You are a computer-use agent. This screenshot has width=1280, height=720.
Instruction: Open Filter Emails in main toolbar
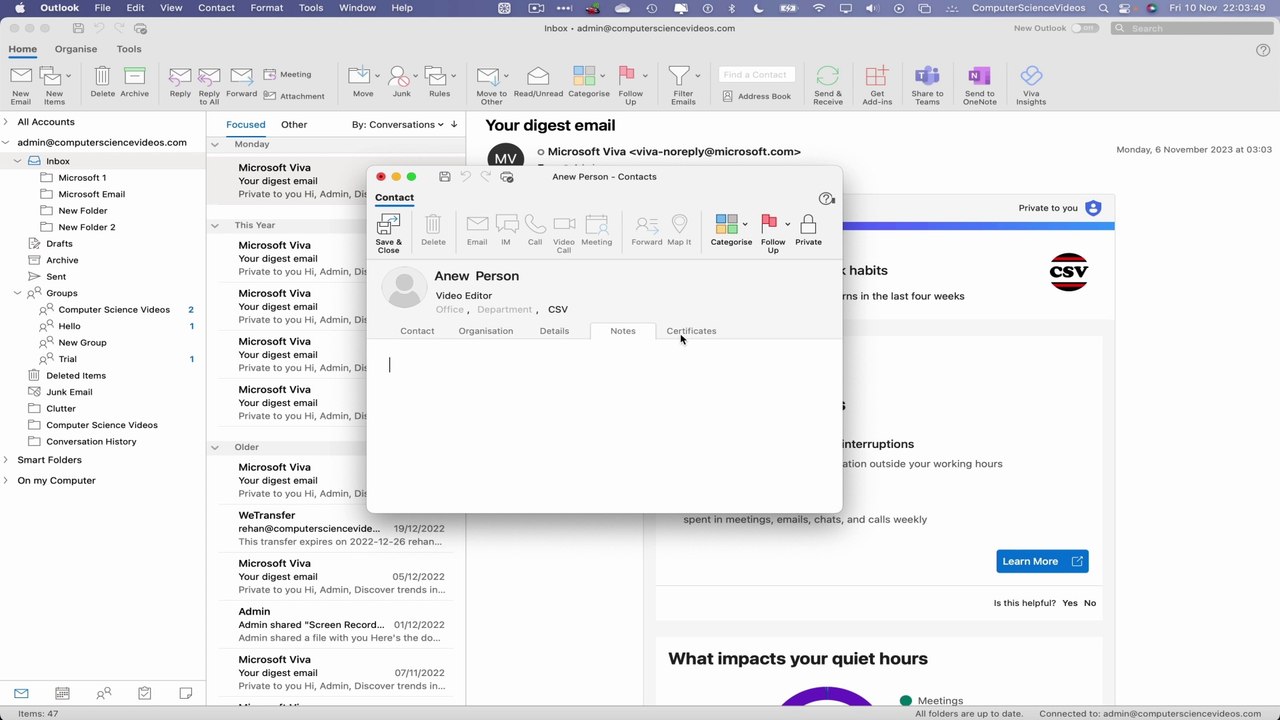point(683,86)
